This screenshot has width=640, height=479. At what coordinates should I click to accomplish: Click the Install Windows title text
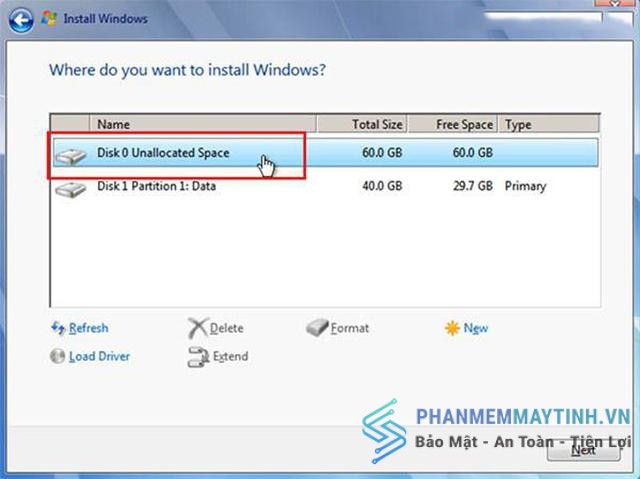[x=106, y=19]
